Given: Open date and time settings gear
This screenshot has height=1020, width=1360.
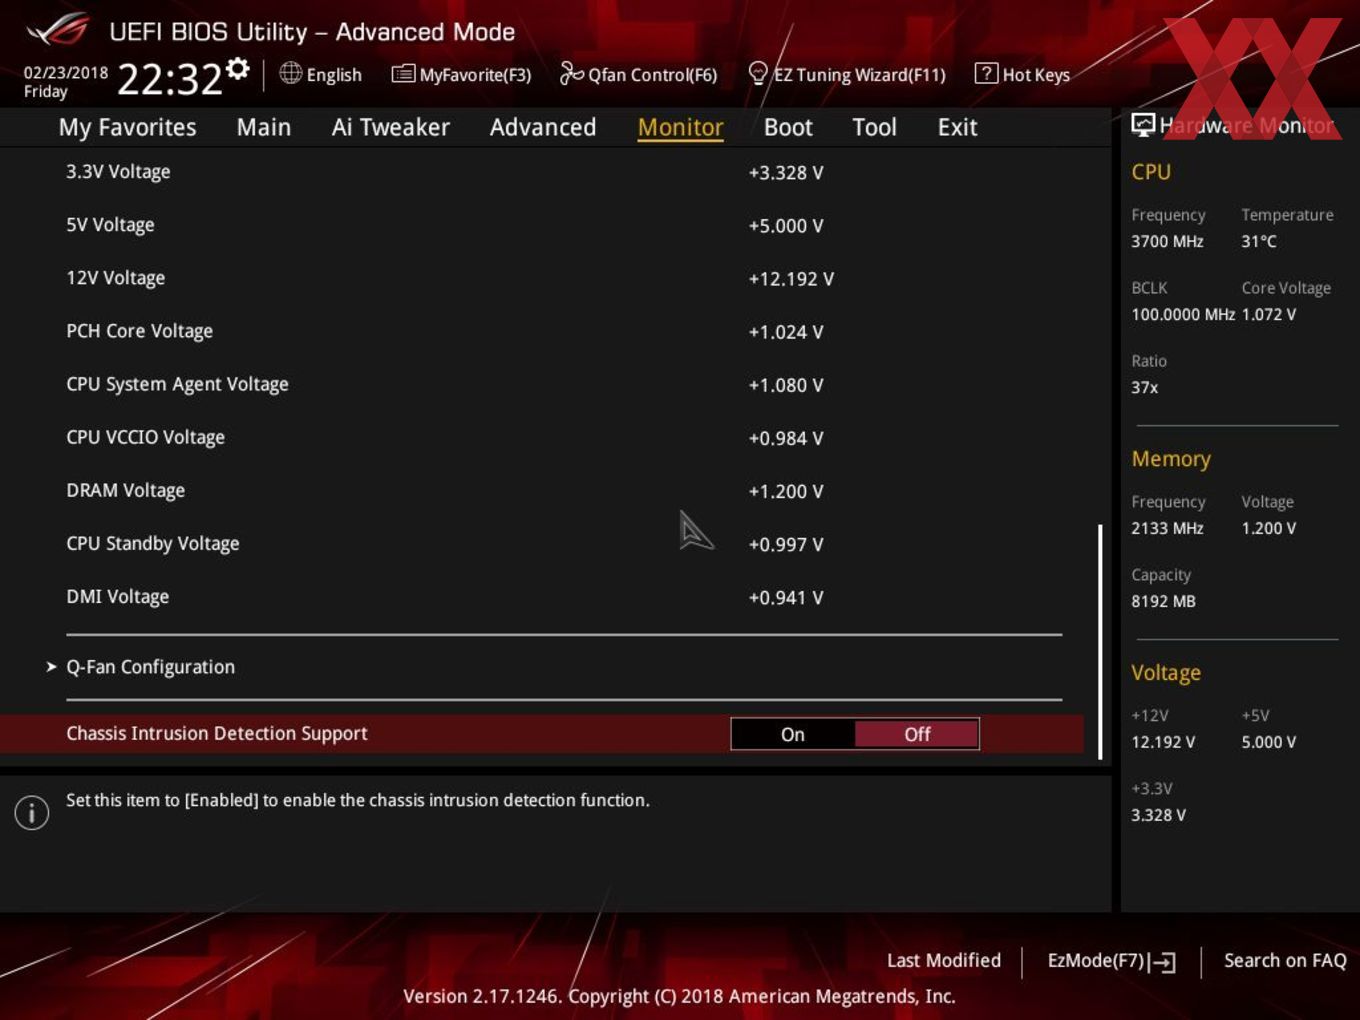Looking at the screenshot, I should pyautogui.click(x=238, y=68).
